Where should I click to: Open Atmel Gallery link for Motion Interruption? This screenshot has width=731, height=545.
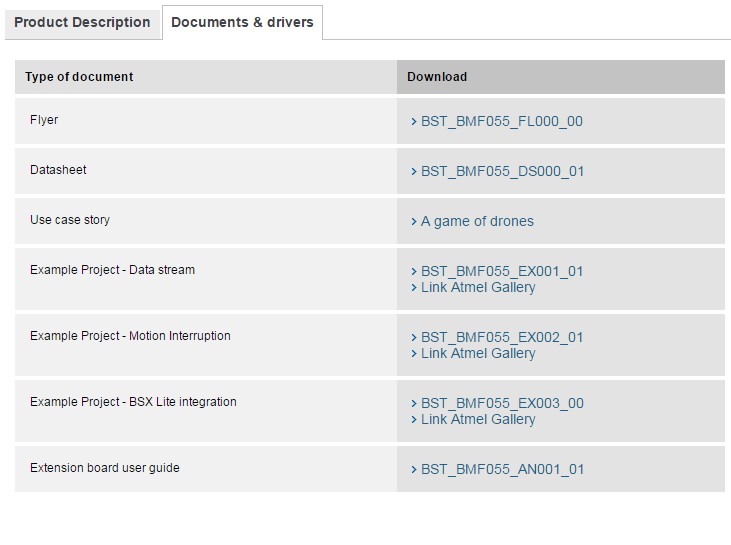pyautogui.click(x=478, y=353)
